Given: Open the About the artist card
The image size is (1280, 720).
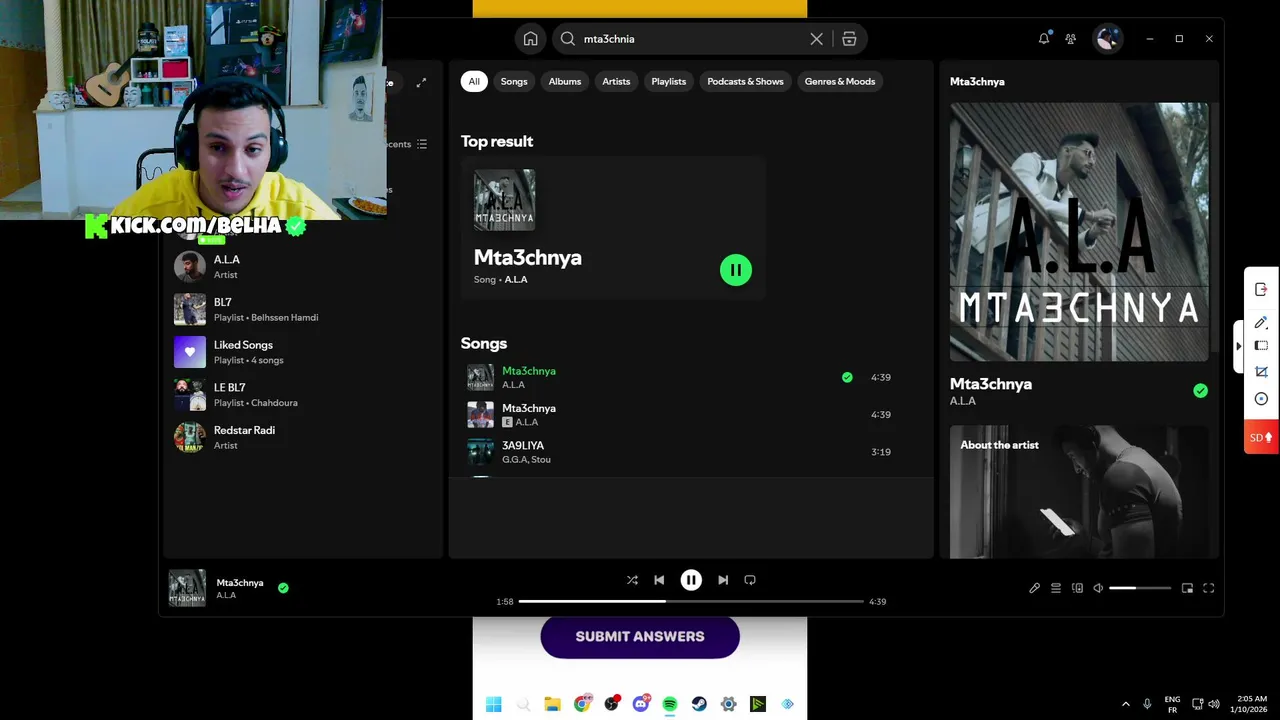Looking at the screenshot, I should [1079, 492].
